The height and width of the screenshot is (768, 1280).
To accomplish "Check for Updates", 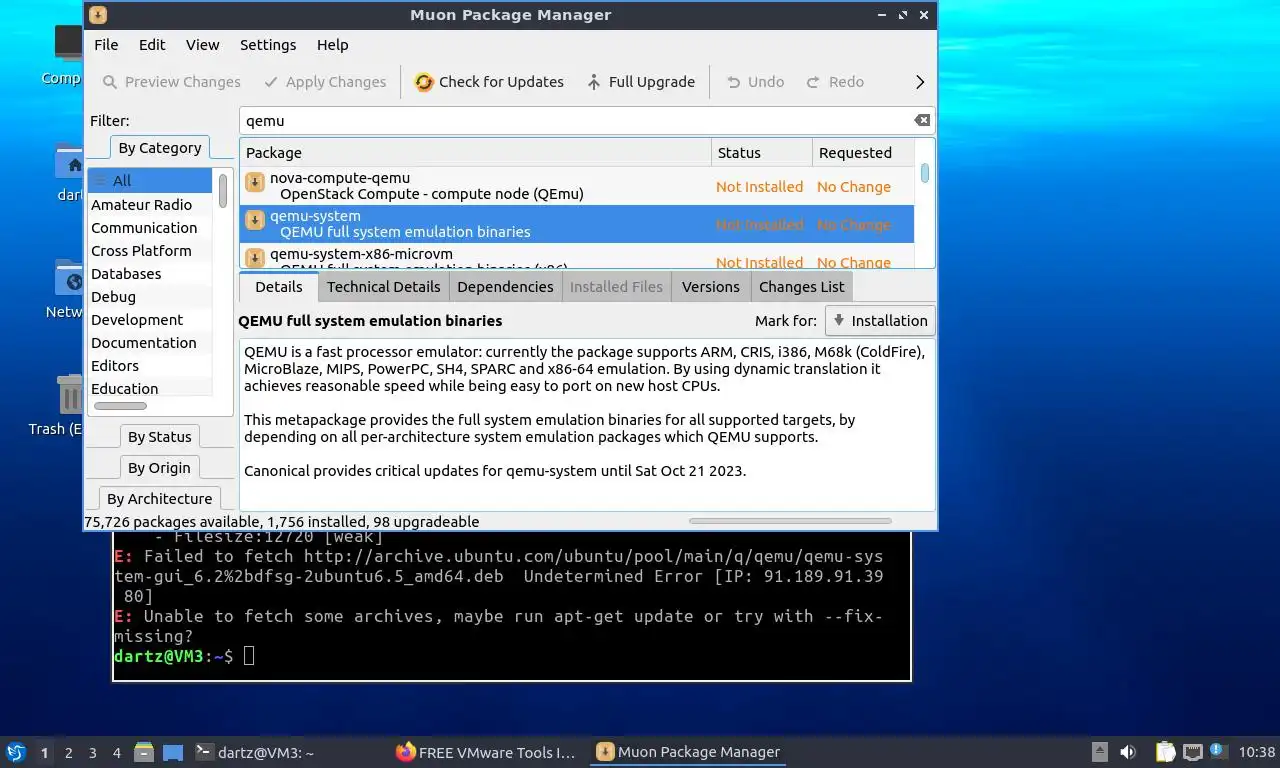I will (x=489, y=82).
